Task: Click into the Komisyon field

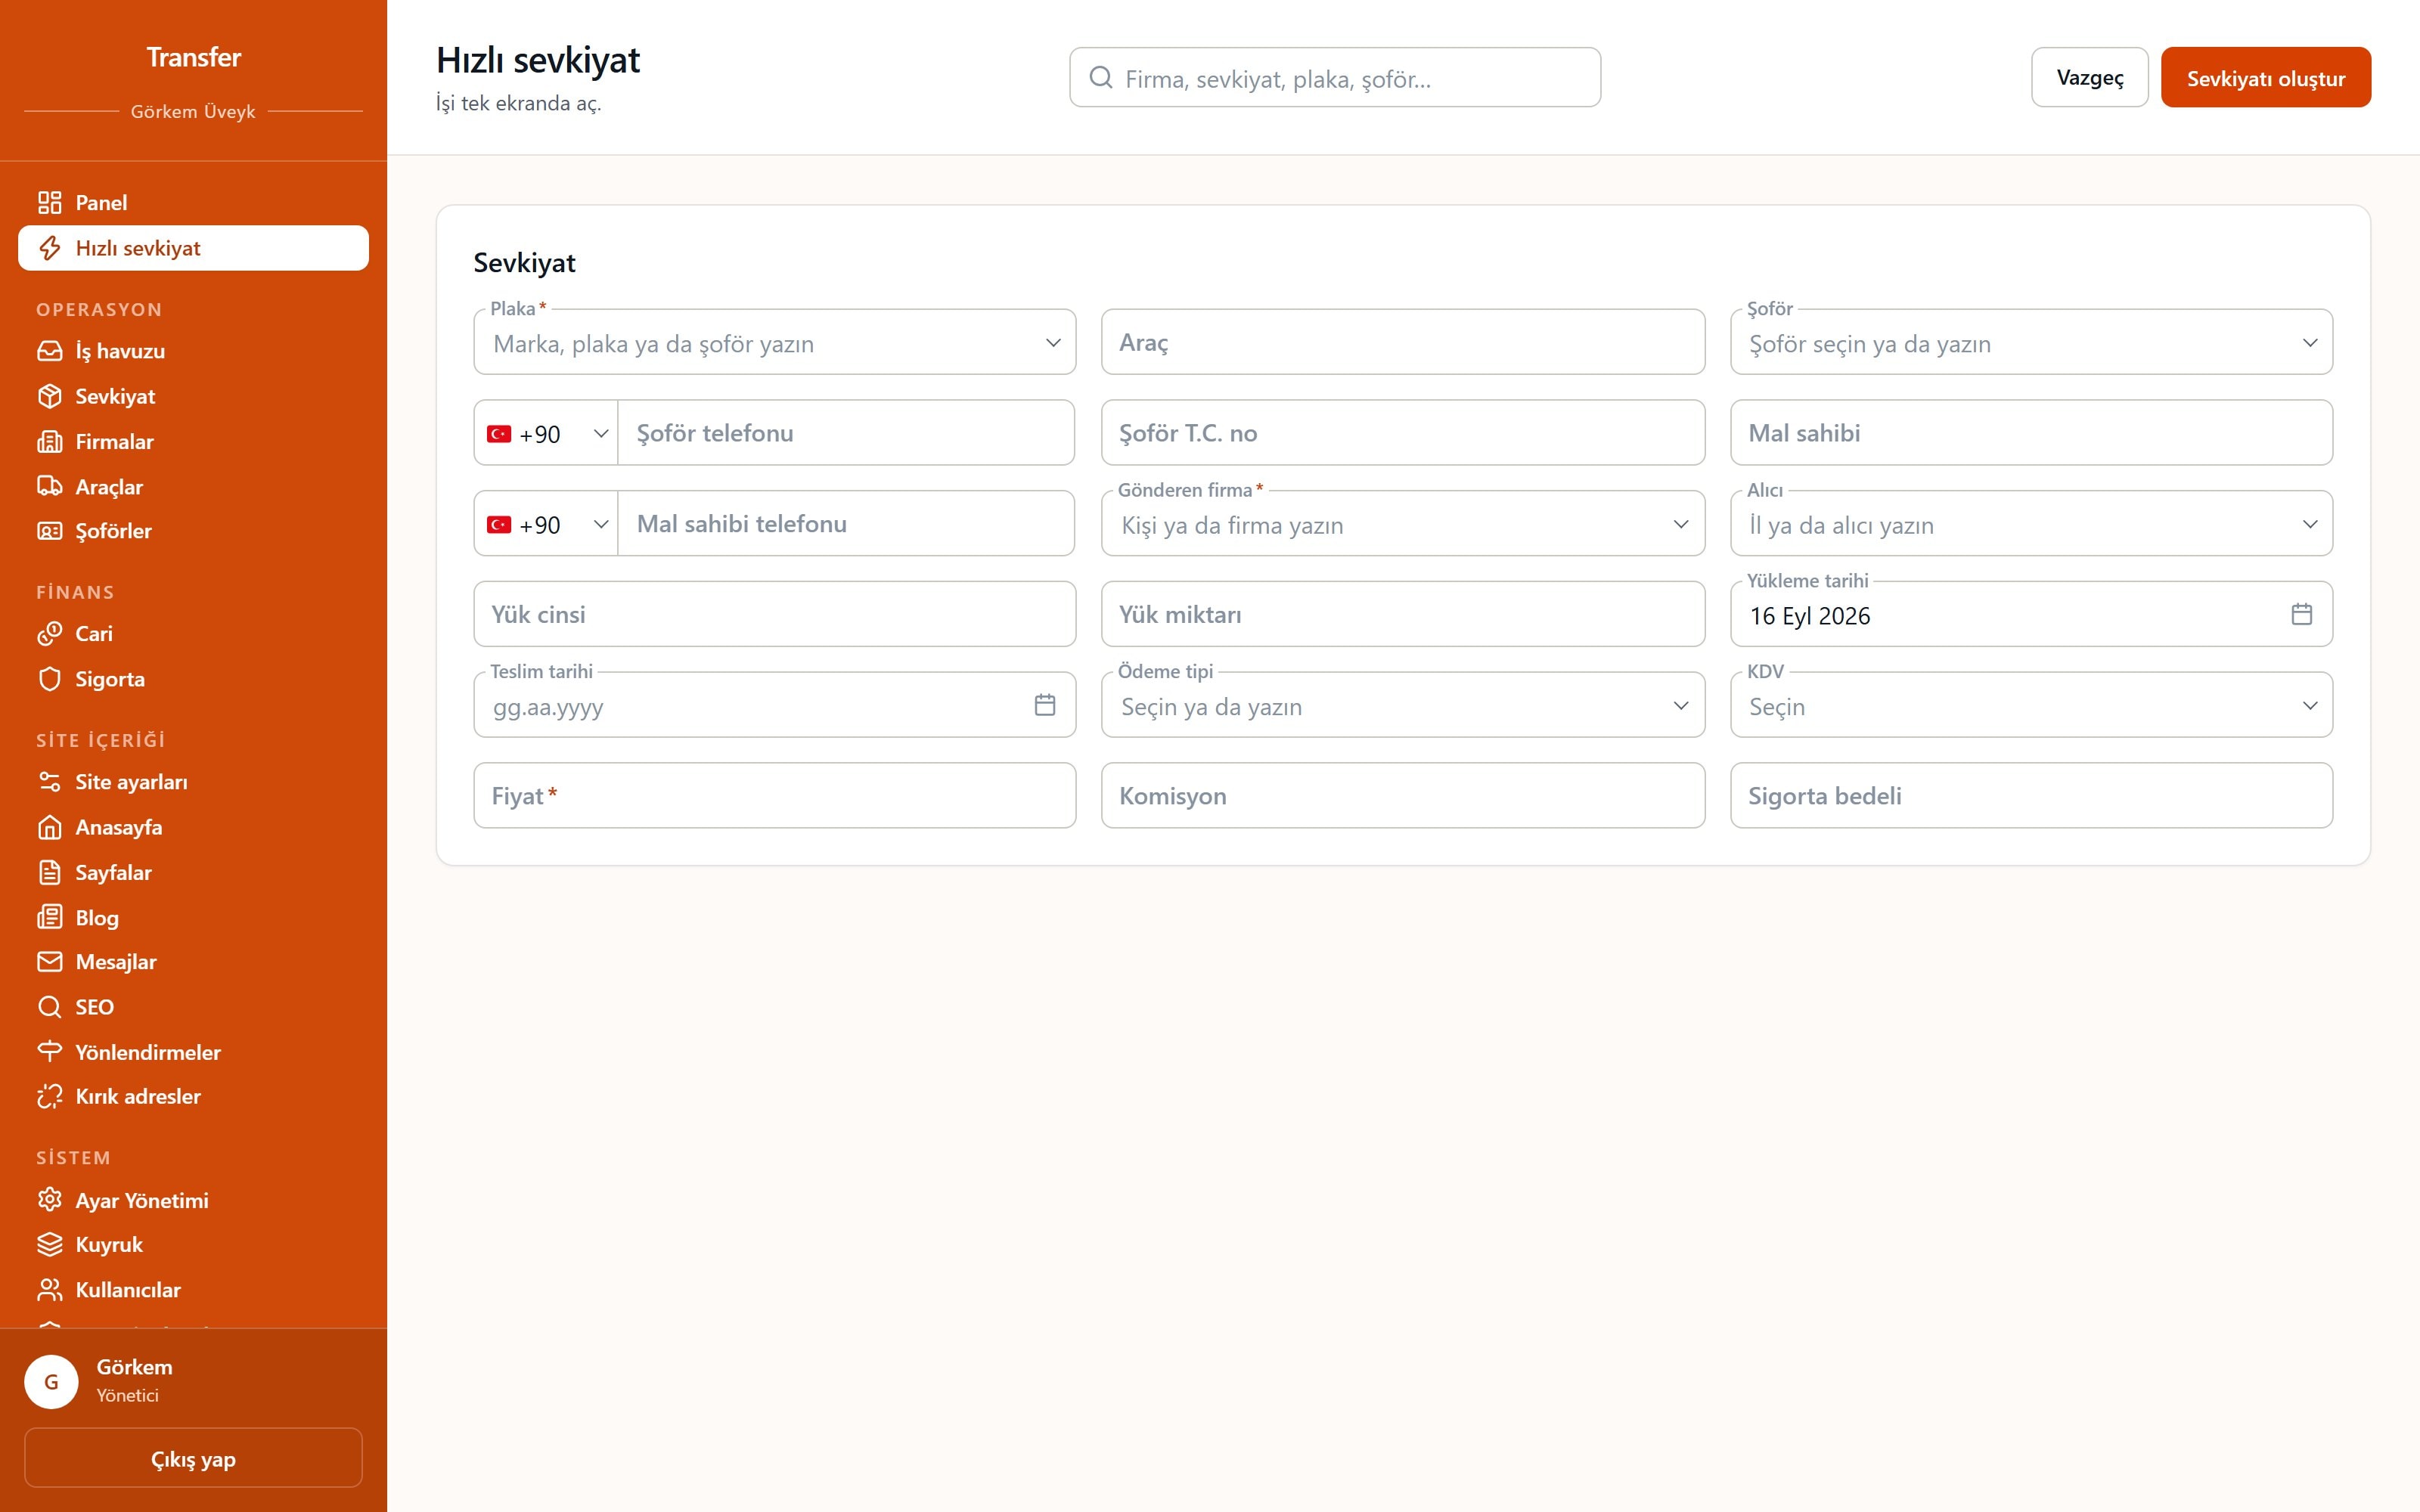Action: 1403,796
